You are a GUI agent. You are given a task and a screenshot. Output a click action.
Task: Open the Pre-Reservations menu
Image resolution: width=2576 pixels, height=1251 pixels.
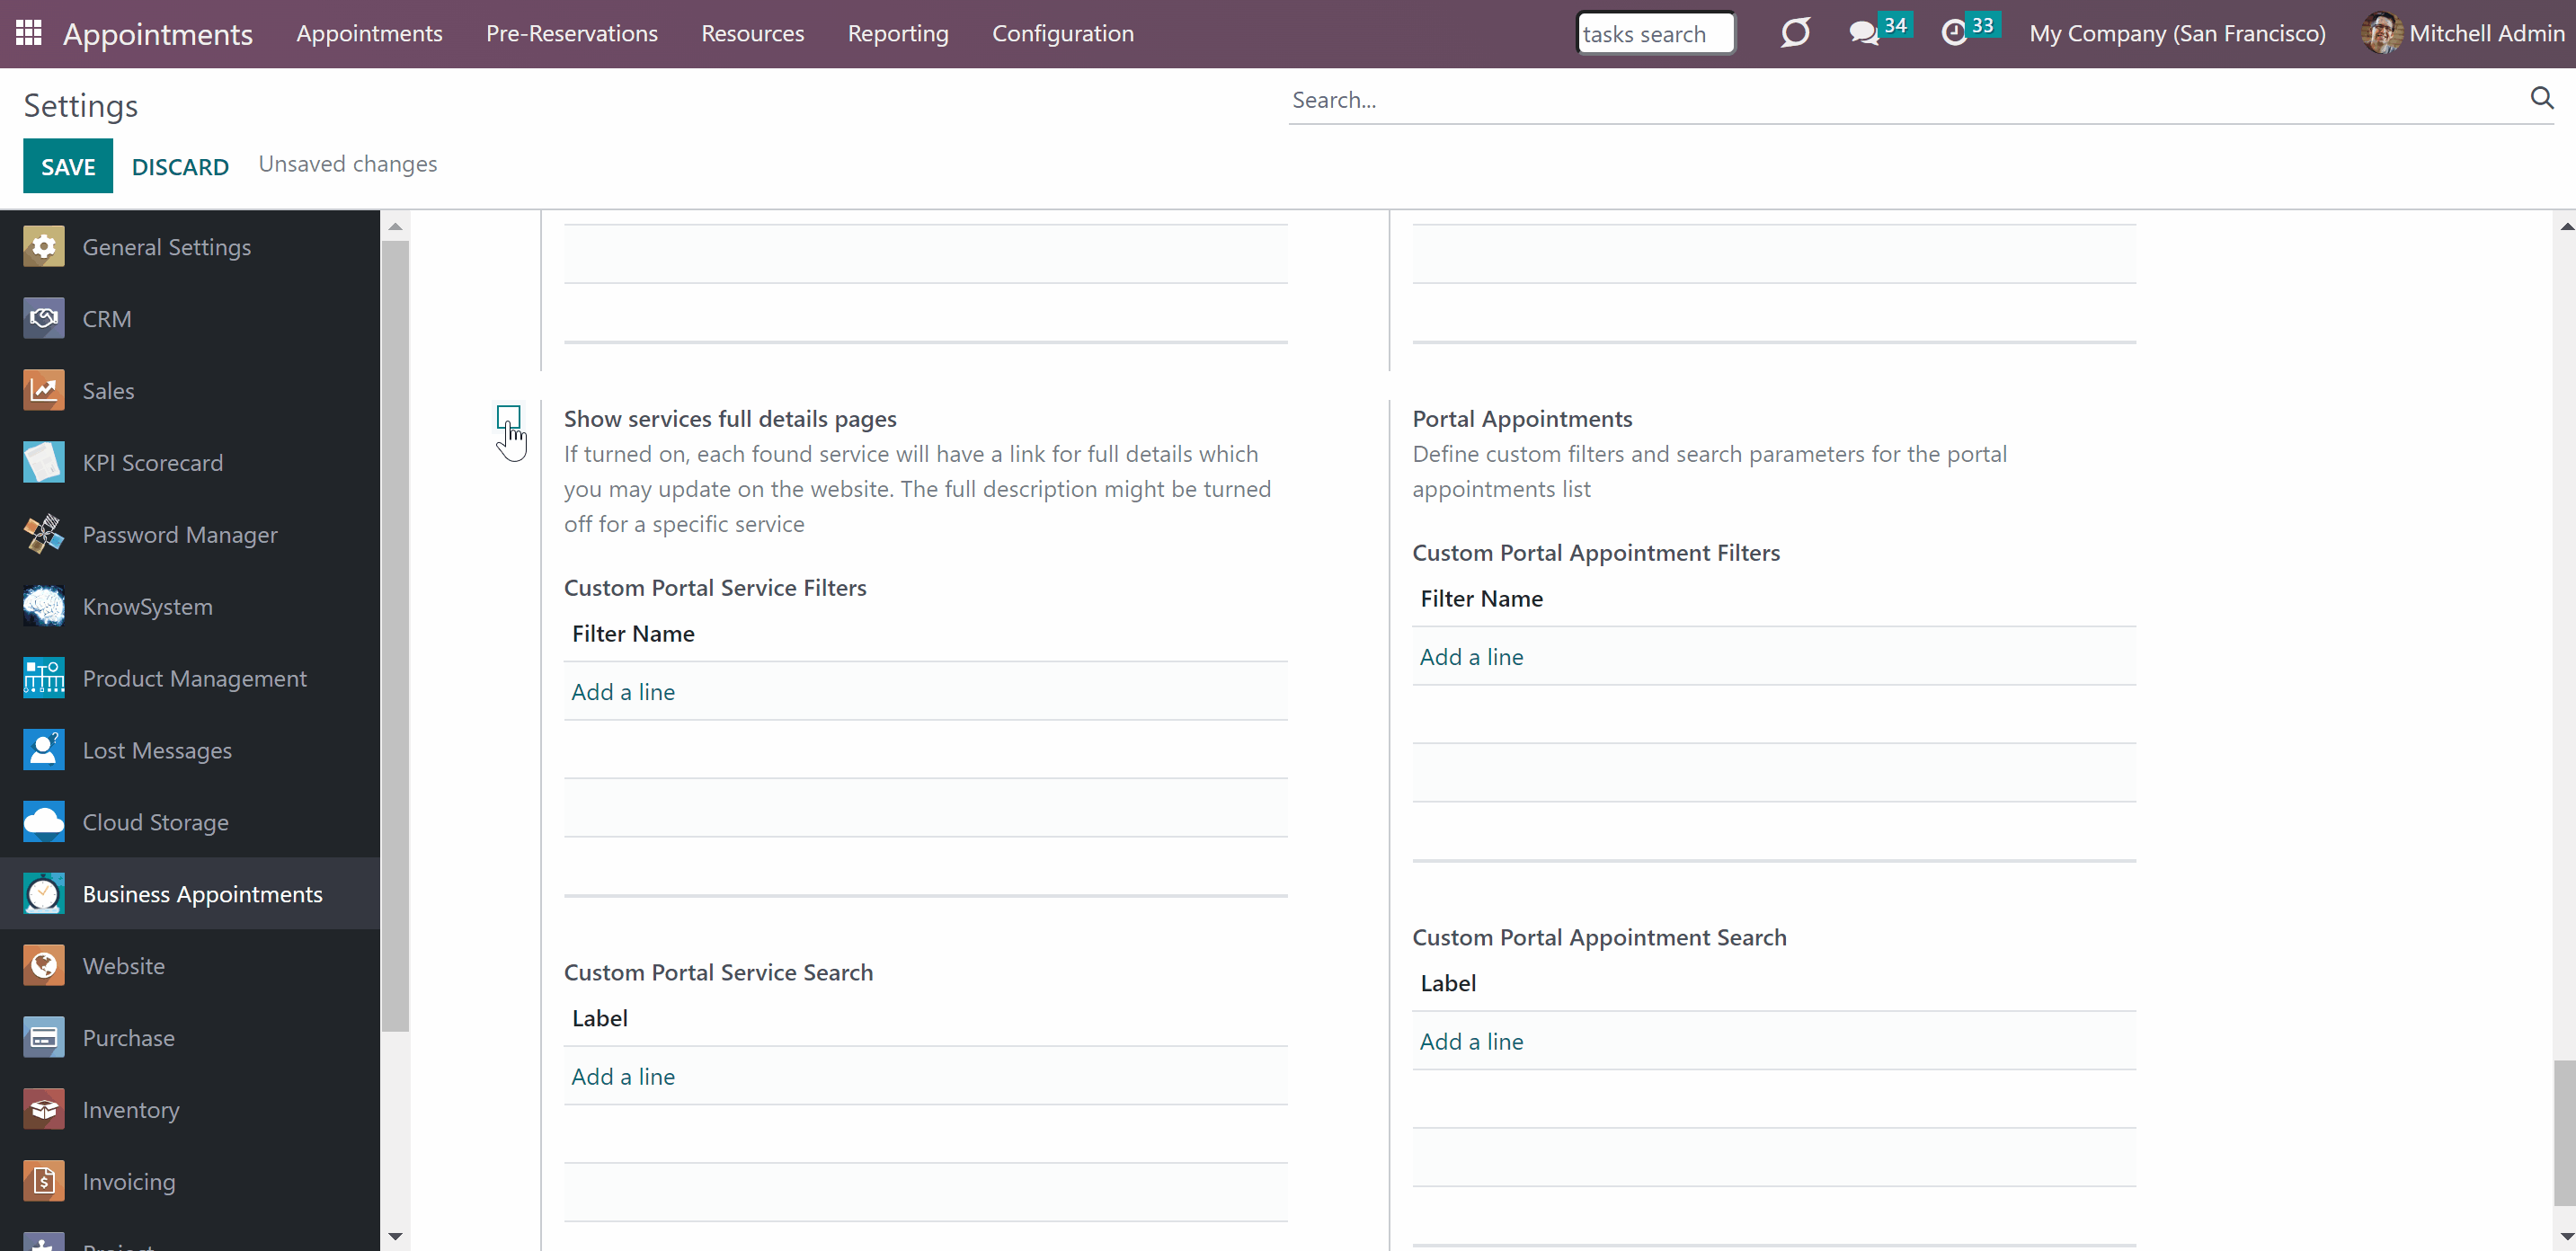(x=572, y=33)
